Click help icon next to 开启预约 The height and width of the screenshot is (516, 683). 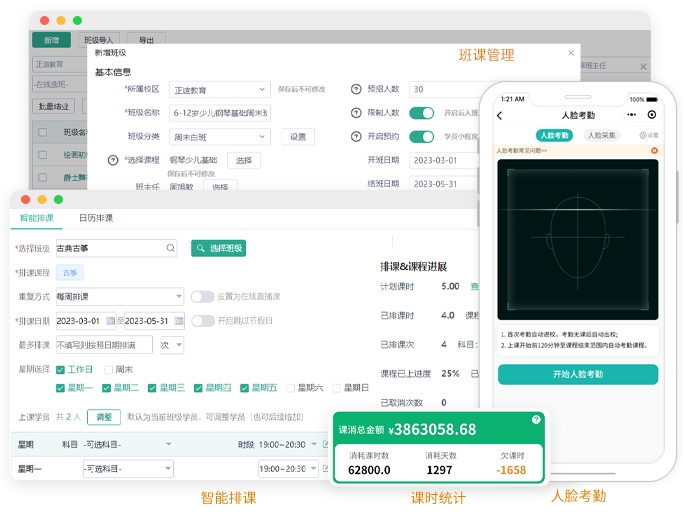point(356,137)
